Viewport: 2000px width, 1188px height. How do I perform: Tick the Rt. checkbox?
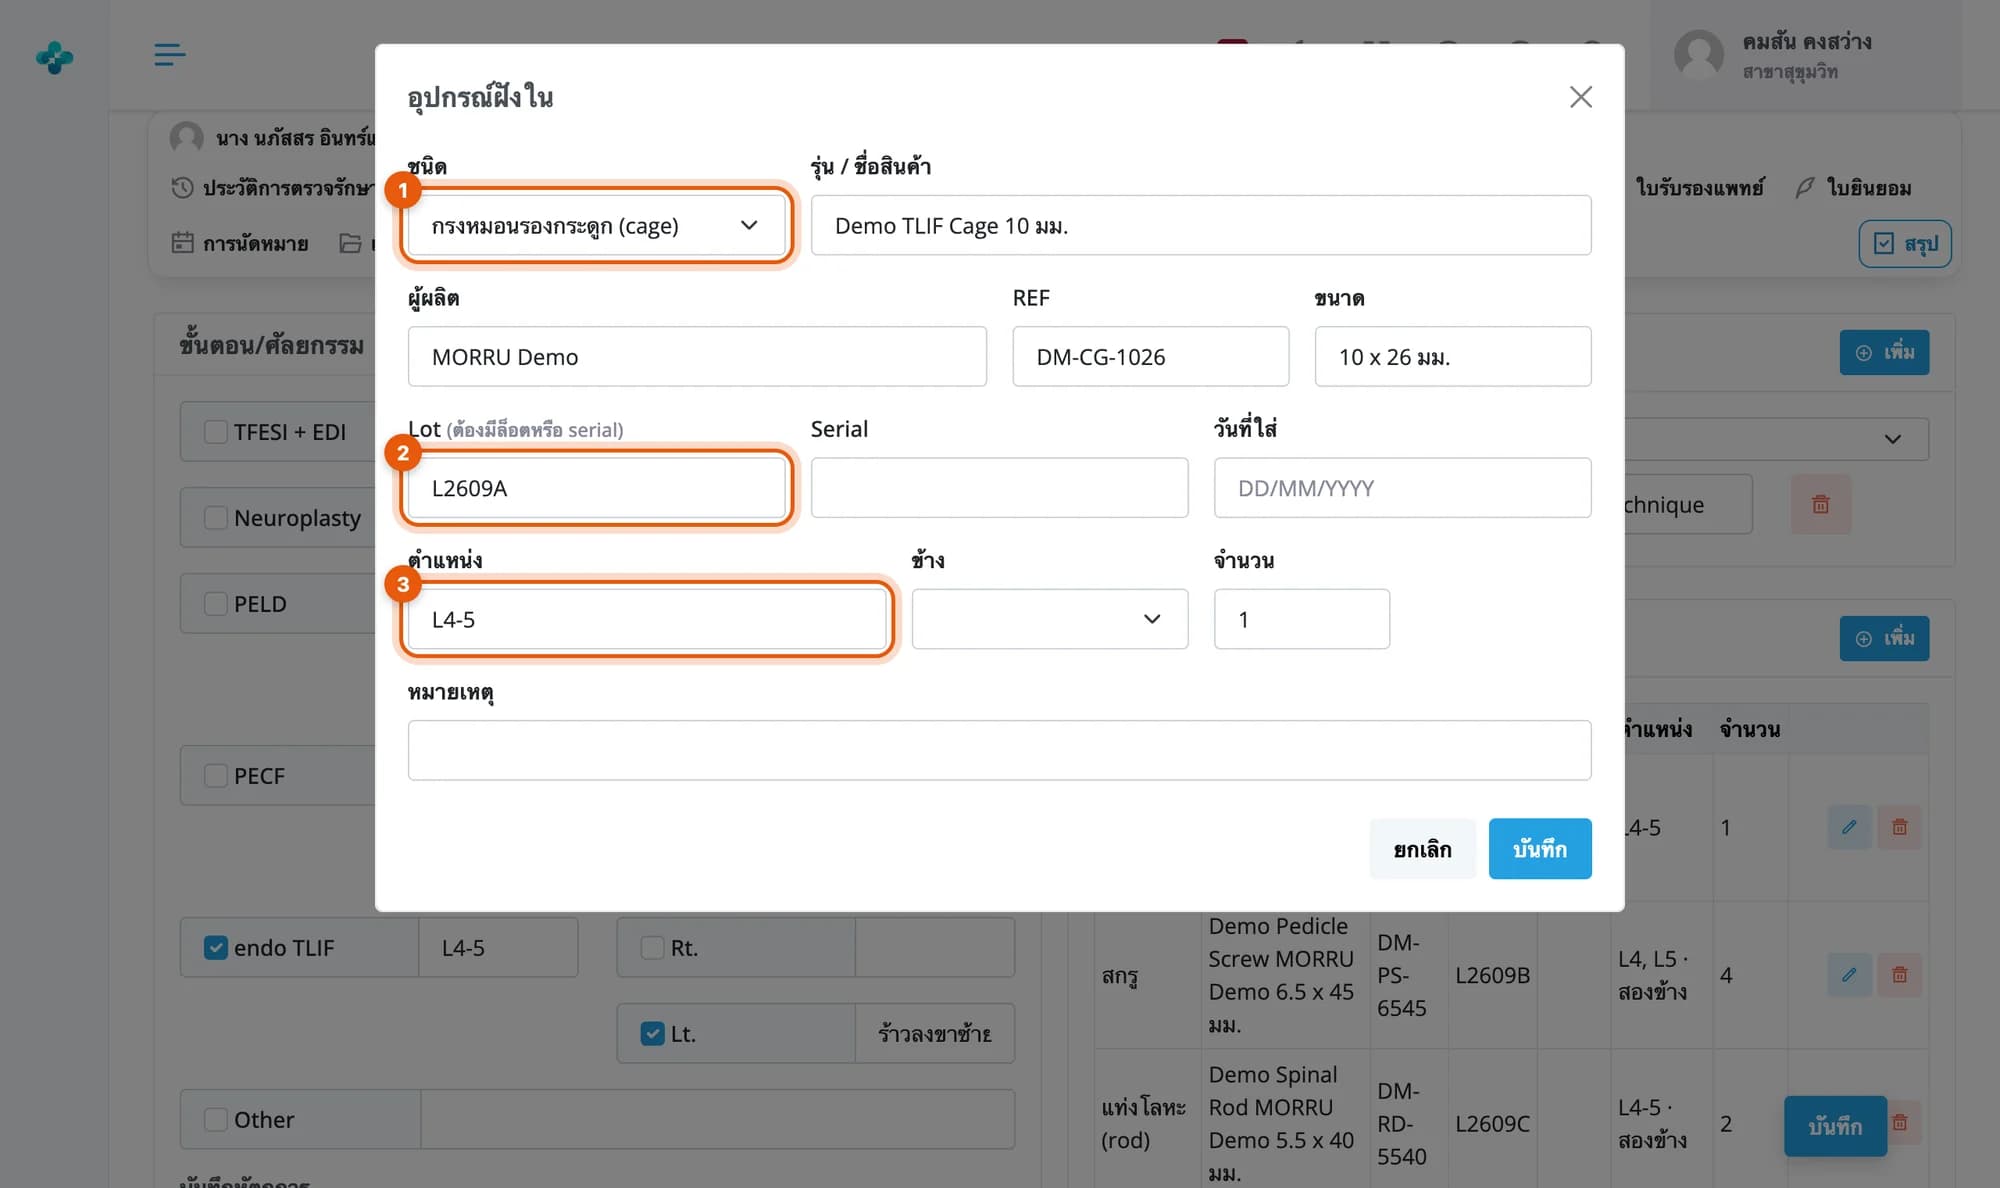point(652,948)
